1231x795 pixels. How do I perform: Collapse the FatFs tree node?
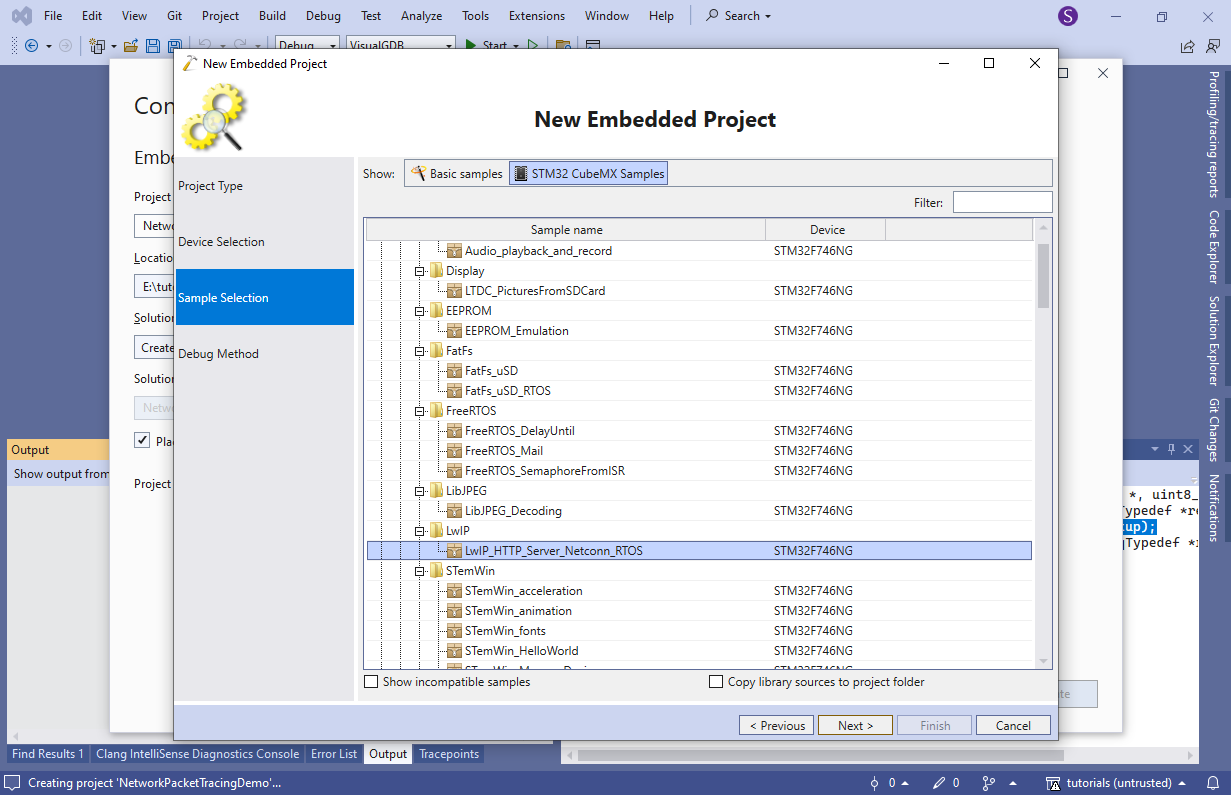coord(420,351)
